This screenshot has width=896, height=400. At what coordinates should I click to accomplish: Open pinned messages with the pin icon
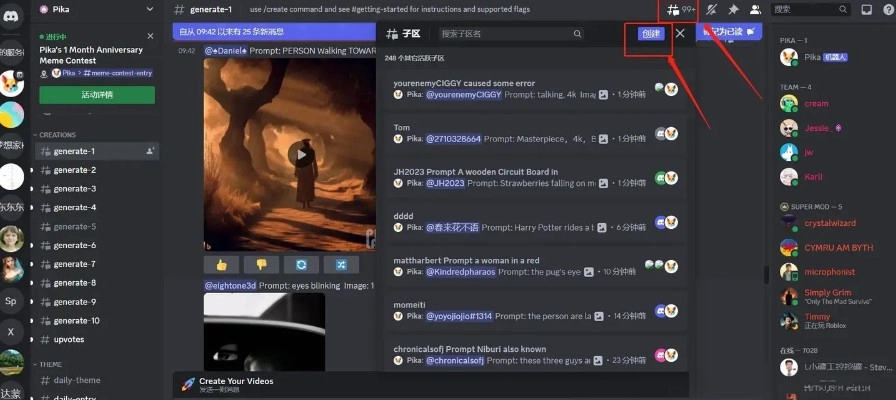point(733,9)
